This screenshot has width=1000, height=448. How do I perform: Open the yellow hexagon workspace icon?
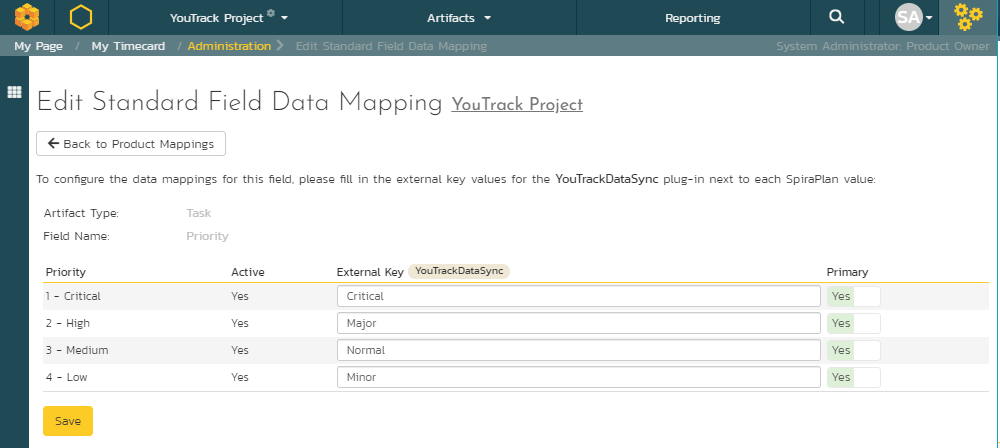81,17
